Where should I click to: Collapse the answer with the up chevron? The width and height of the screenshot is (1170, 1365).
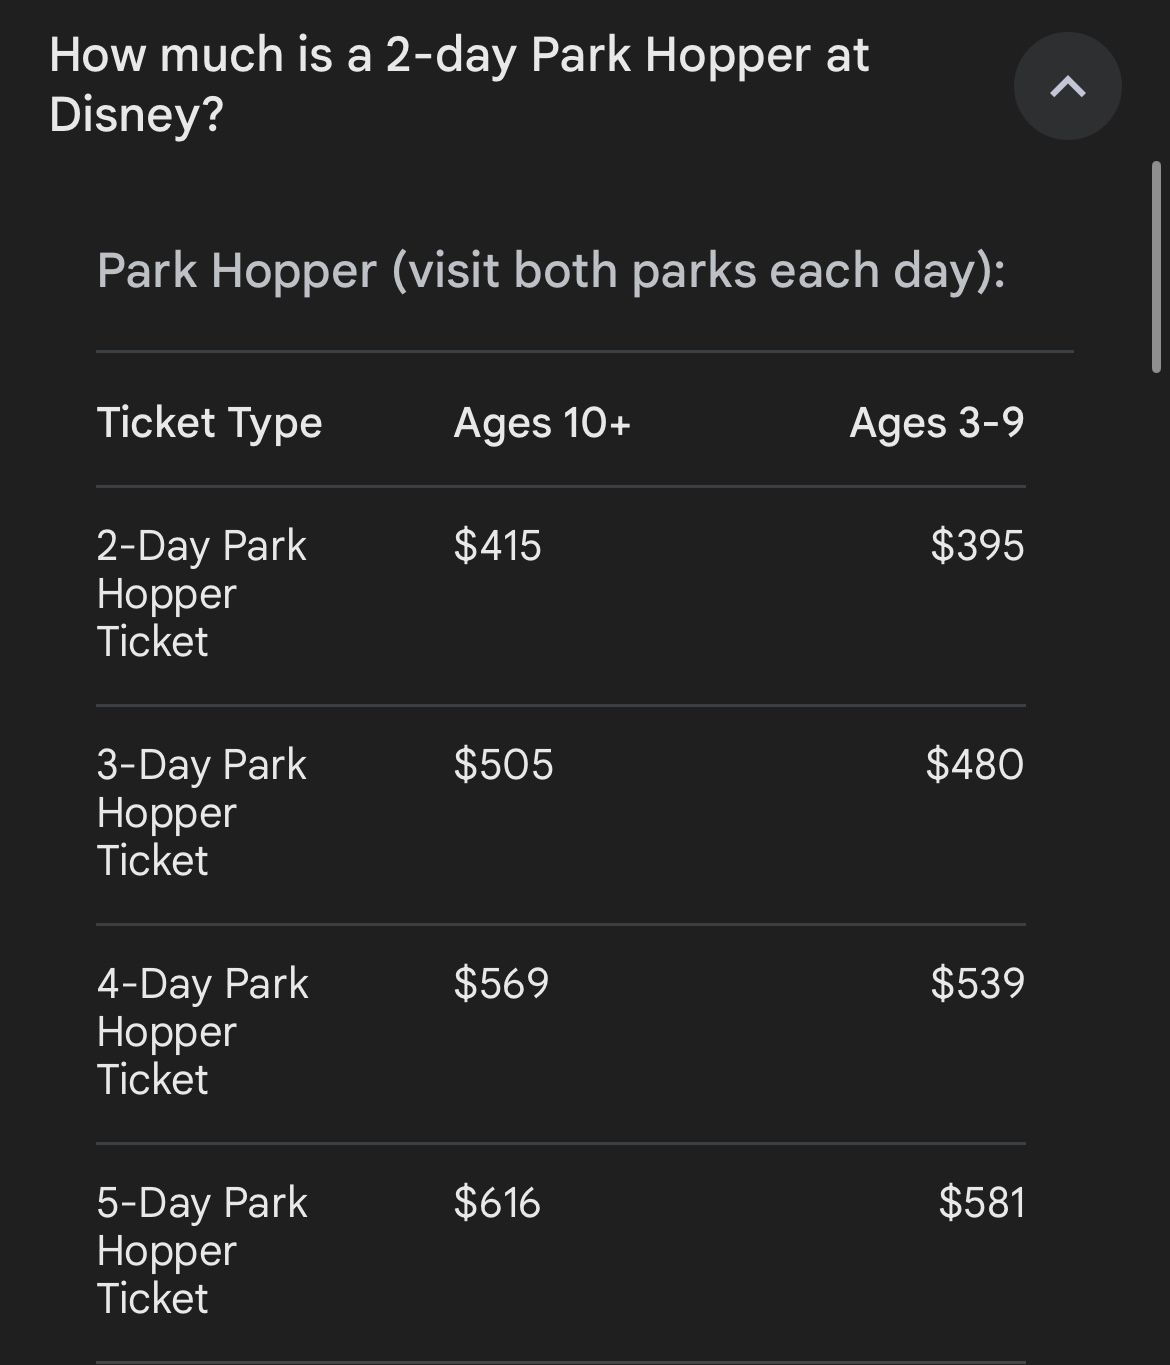(x=1067, y=86)
